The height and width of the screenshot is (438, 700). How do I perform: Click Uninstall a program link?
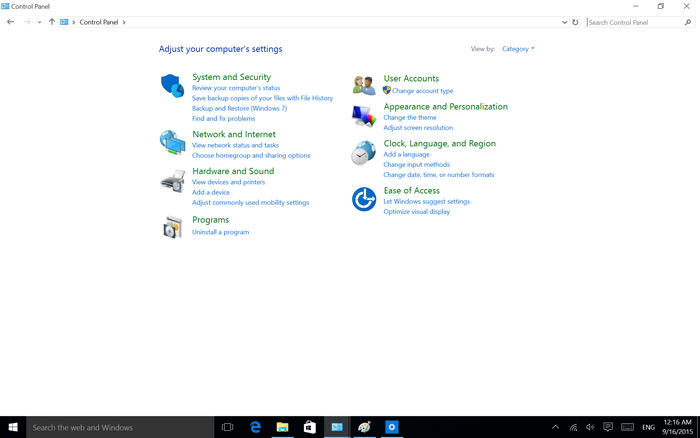pos(221,232)
